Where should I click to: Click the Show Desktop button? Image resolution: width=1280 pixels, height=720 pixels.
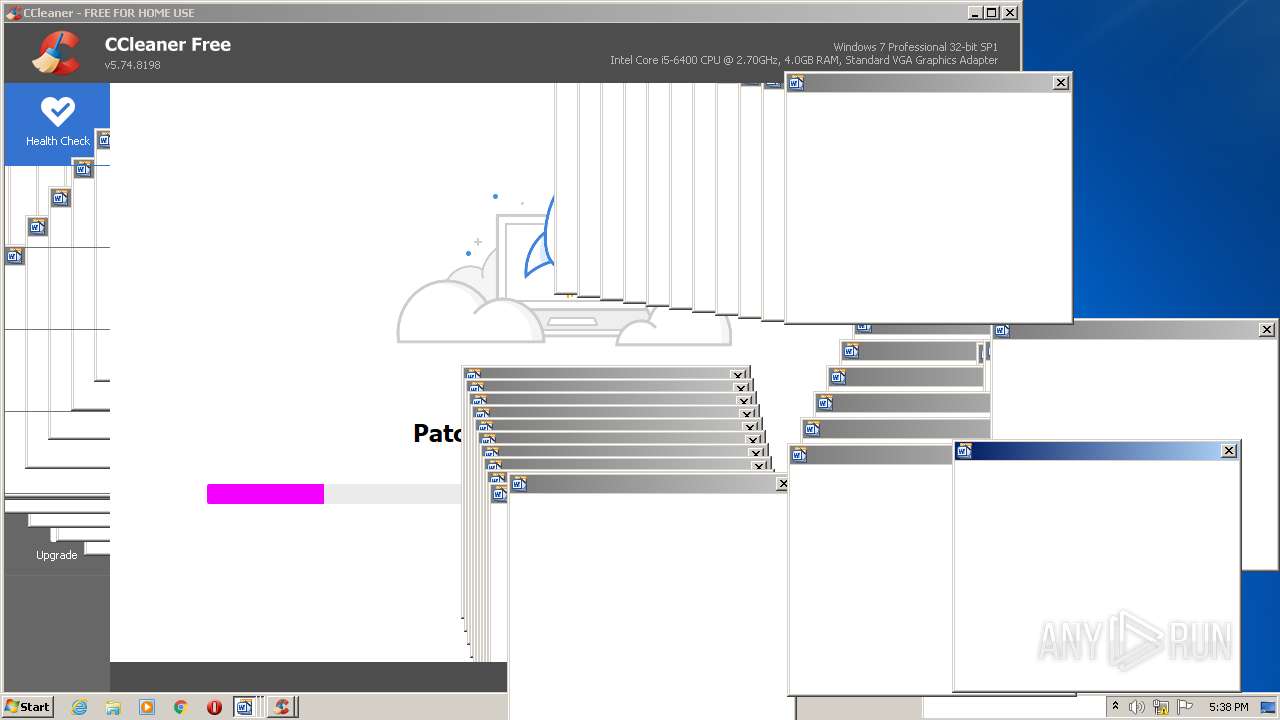click(x=1269, y=707)
